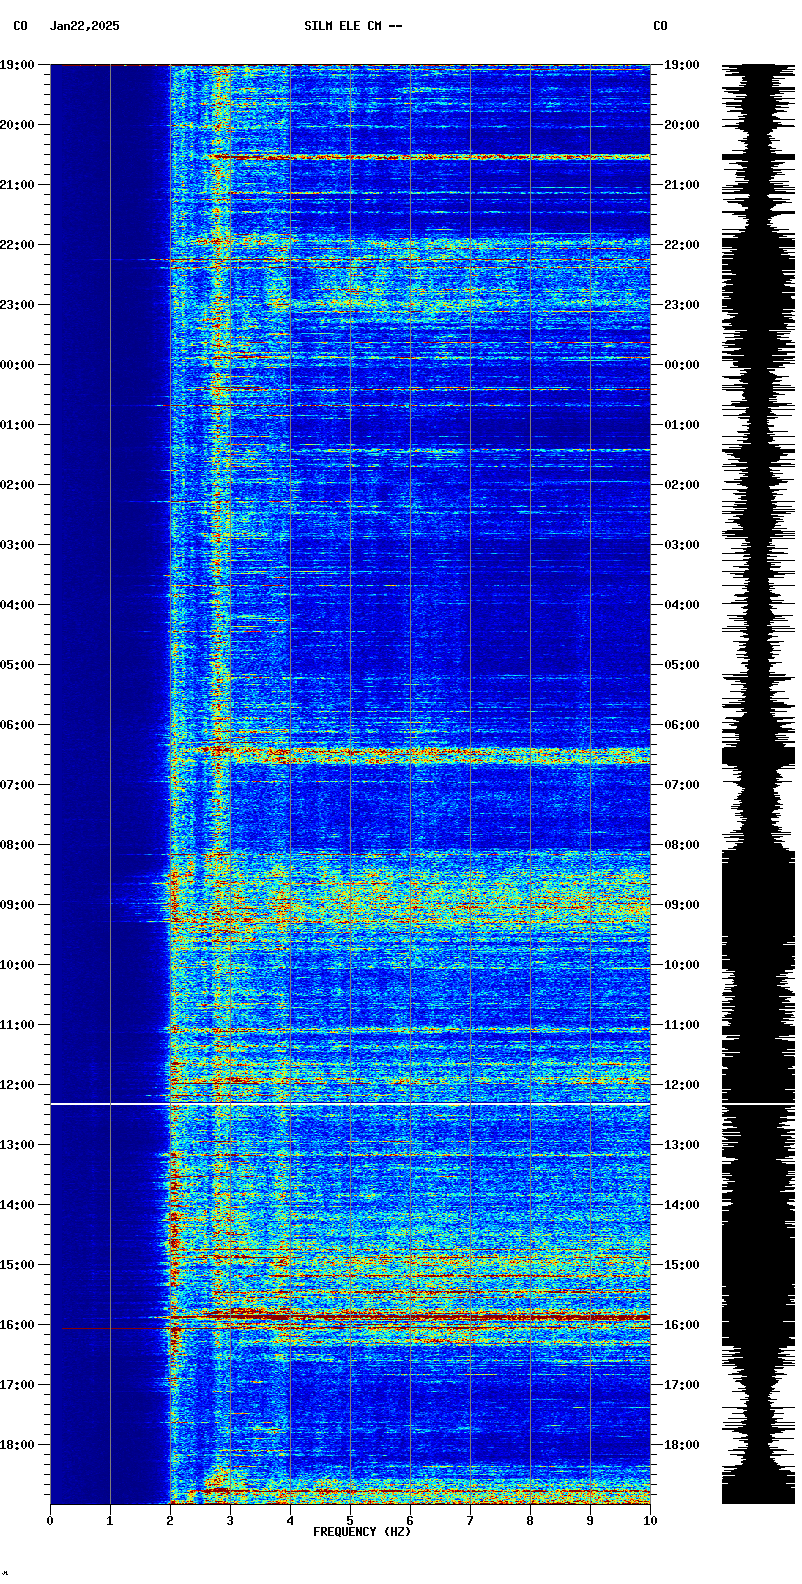This screenshot has width=802, height=1584.
Task: Click the CO network code at top right
Action: click(660, 26)
